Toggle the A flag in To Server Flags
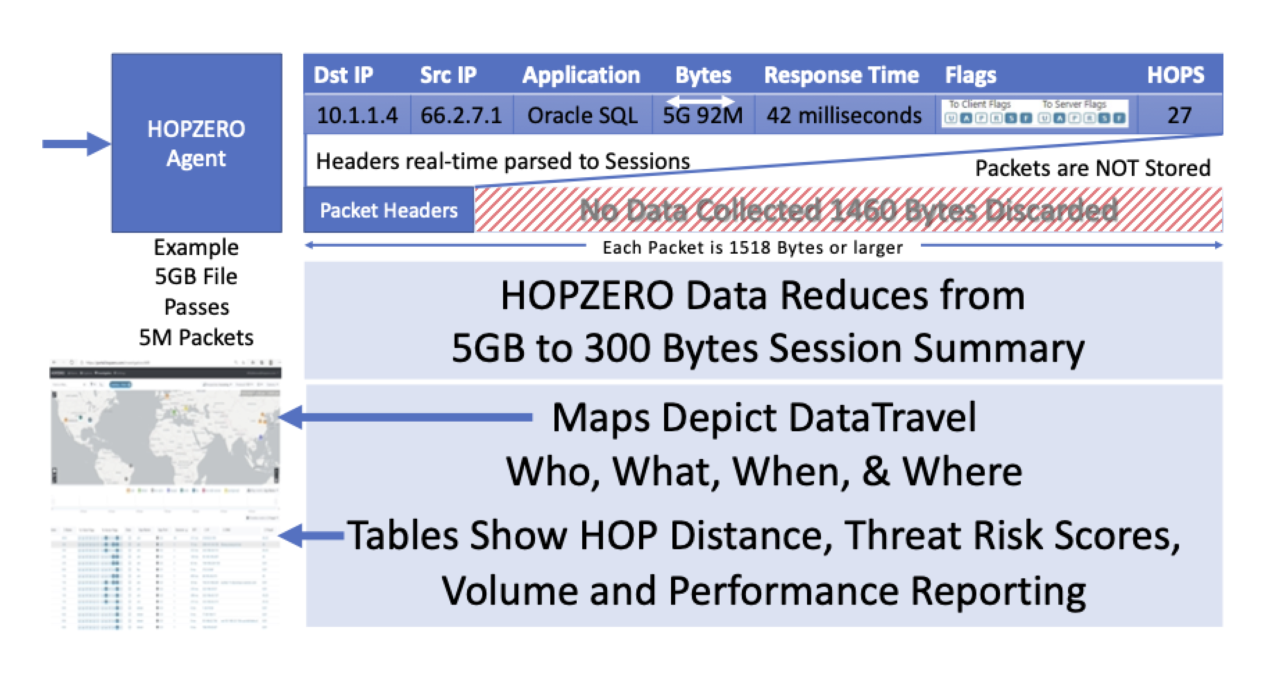This screenshot has height=688, width=1280. [1060, 118]
